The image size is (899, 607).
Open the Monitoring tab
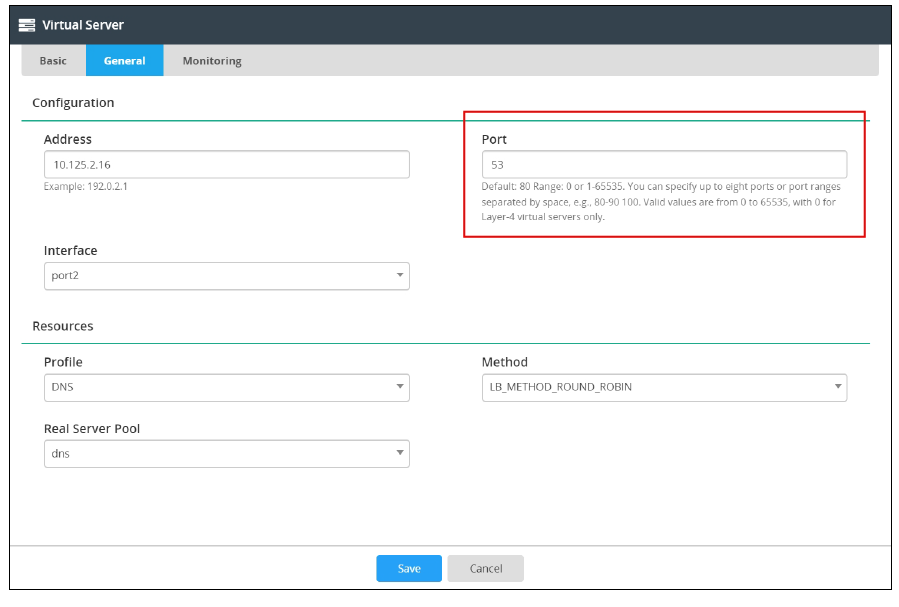[x=212, y=61]
